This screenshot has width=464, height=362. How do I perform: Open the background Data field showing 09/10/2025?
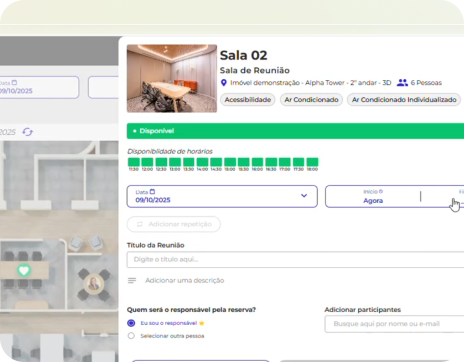pyautogui.click(x=38, y=87)
